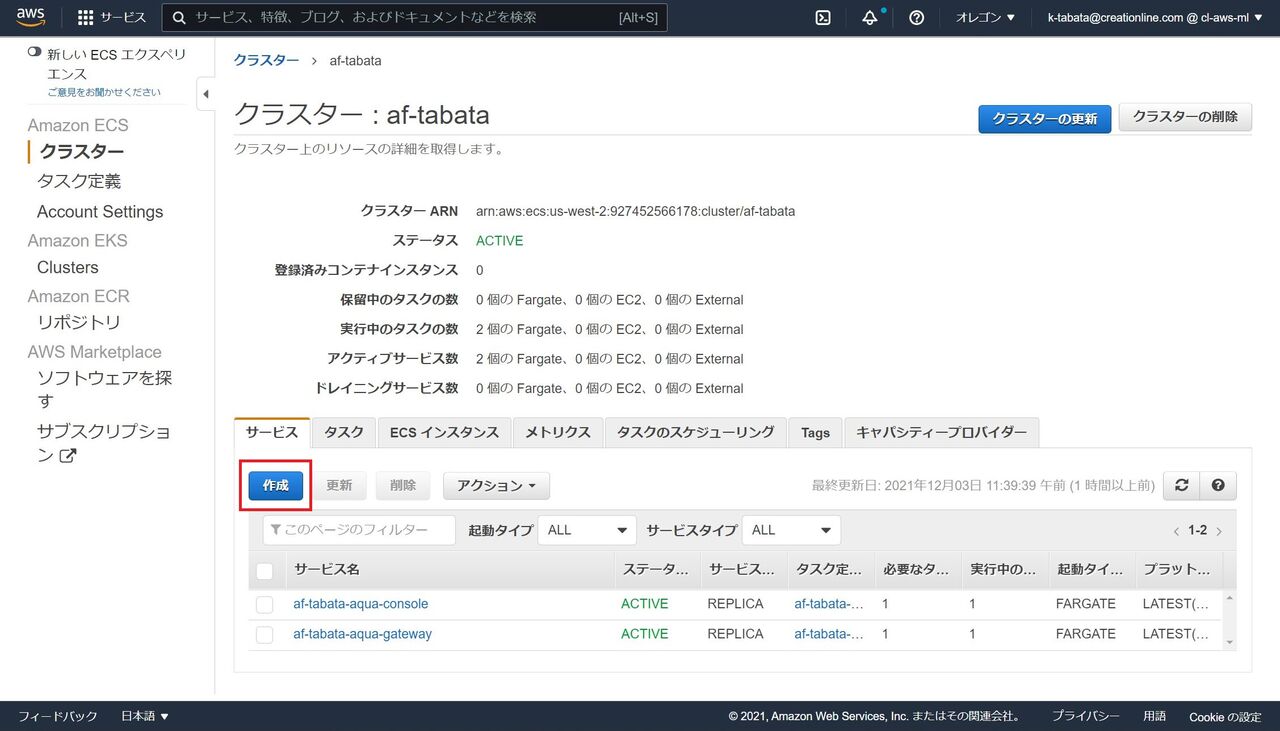Viewport: 1280px width, 731px height.
Task: Click the services table vertical scrollbar
Action: click(x=1229, y=620)
